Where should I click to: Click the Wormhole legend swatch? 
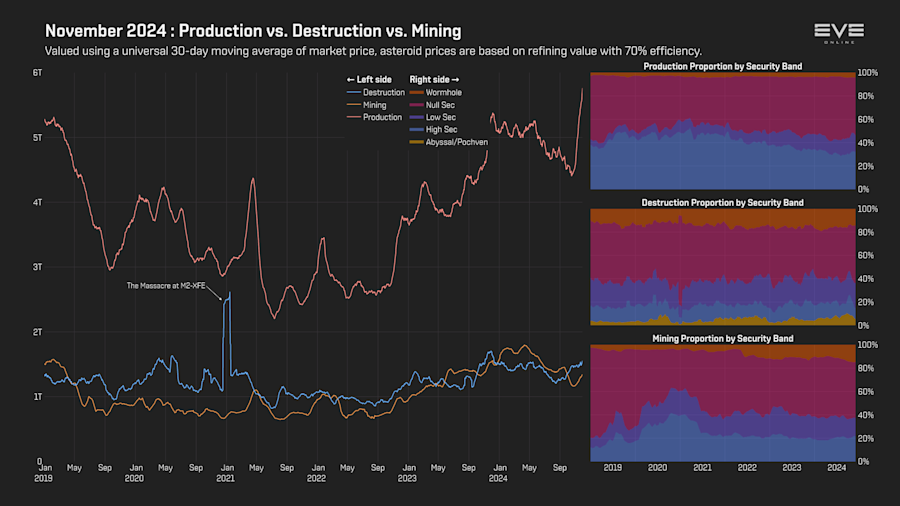416,92
